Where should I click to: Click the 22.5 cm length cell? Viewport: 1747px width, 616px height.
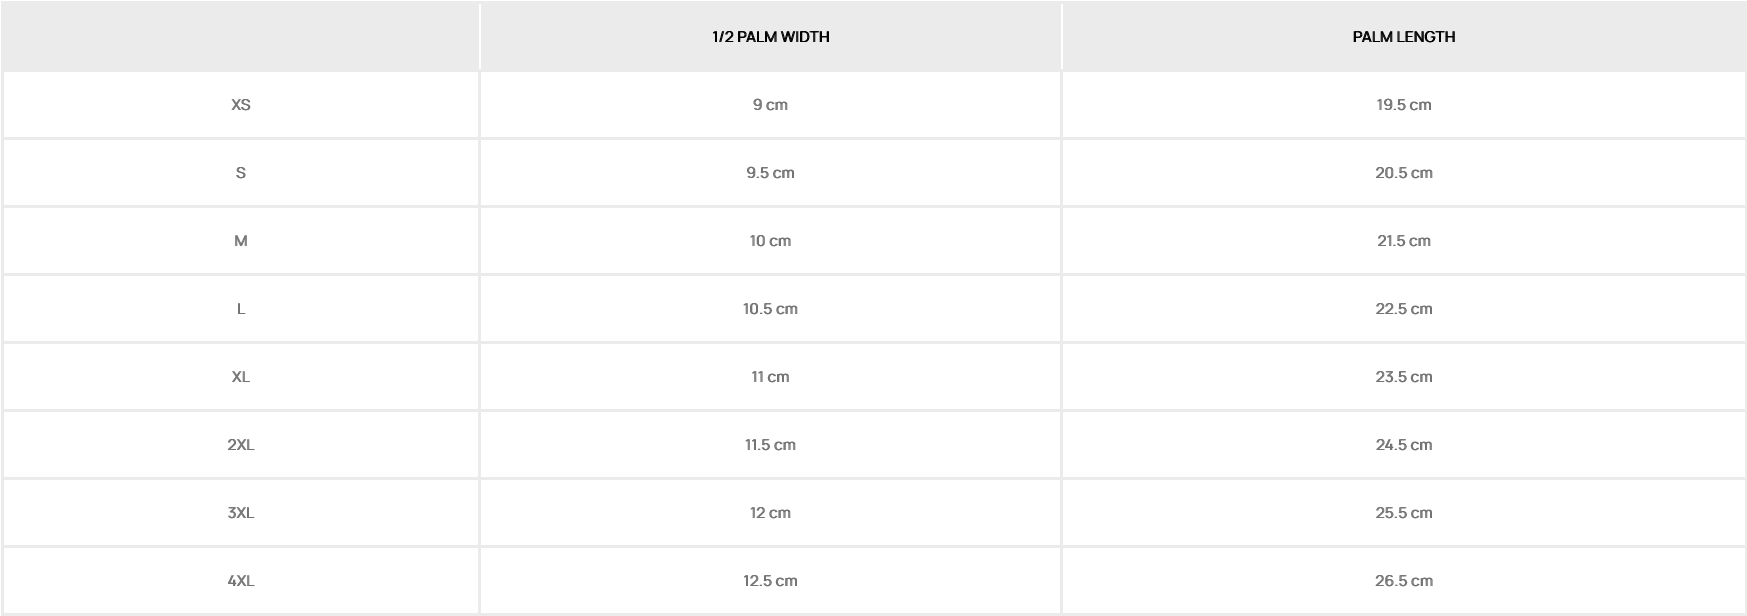(x=1403, y=309)
